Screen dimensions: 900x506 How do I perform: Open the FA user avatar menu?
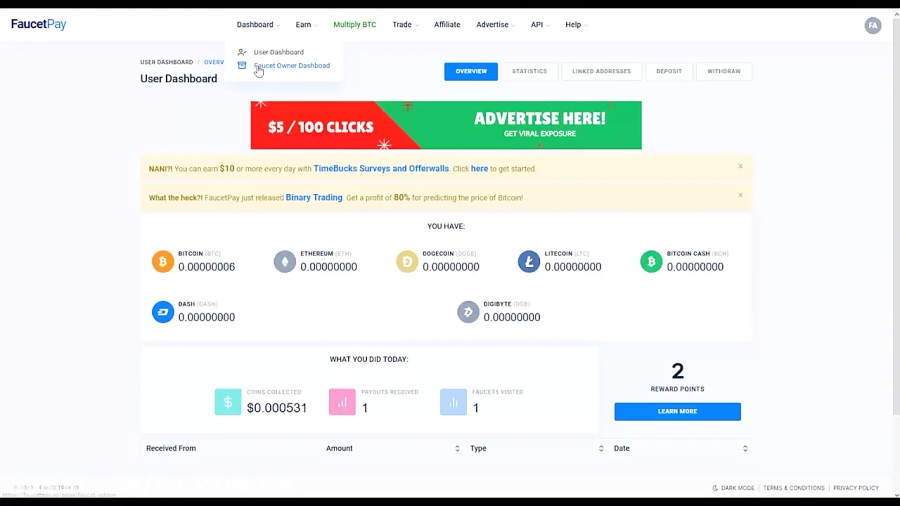[872, 25]
